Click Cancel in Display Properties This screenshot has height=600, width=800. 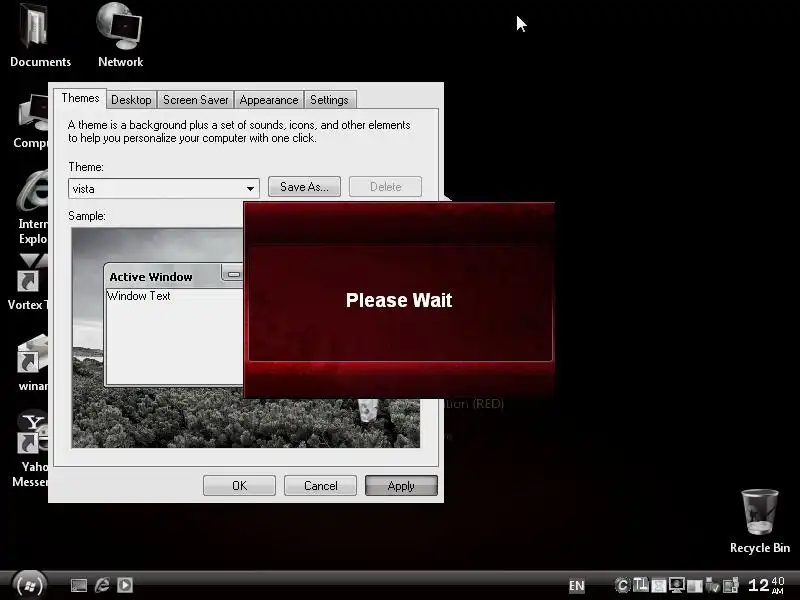320,486
